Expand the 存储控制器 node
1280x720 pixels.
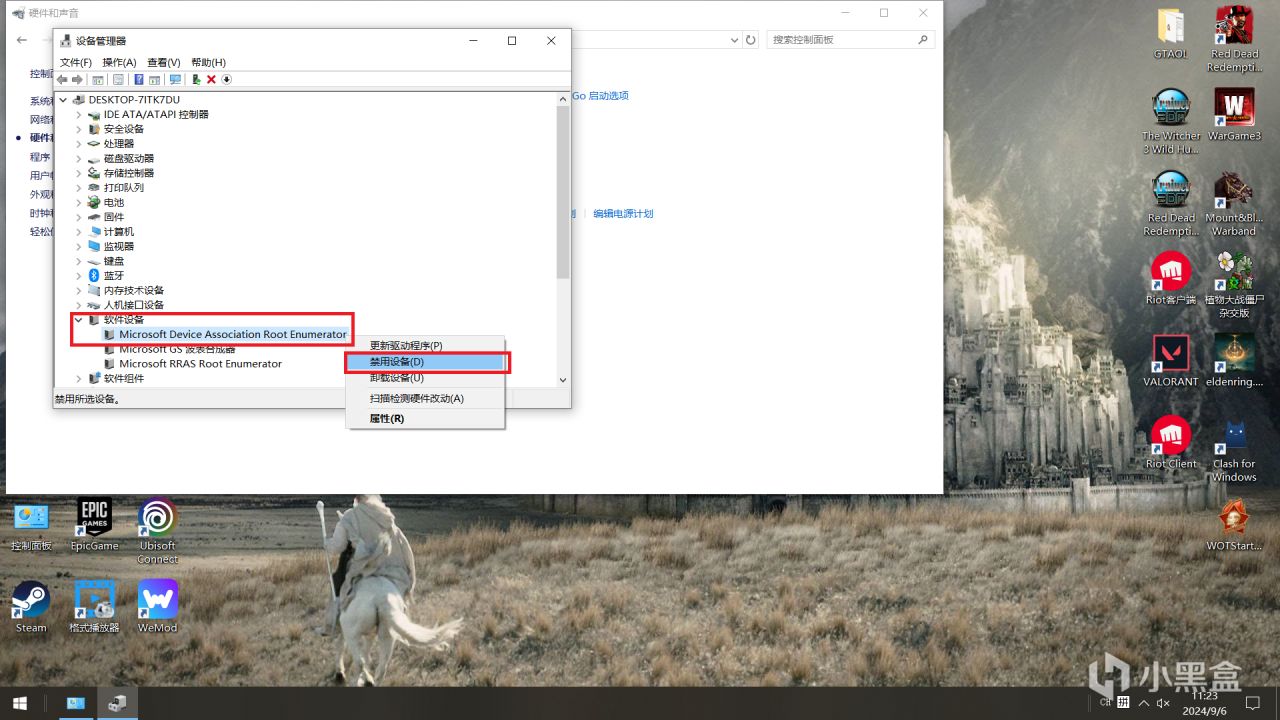(79, 173)
